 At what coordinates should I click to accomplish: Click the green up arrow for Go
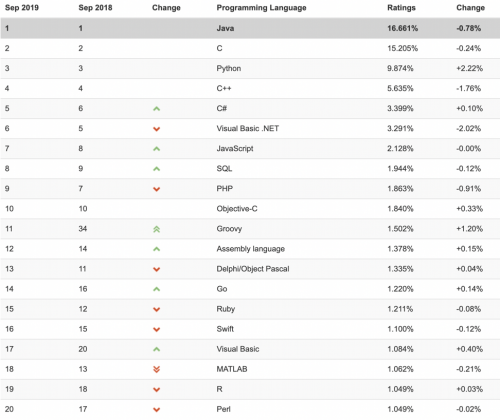tap(156, 289)
